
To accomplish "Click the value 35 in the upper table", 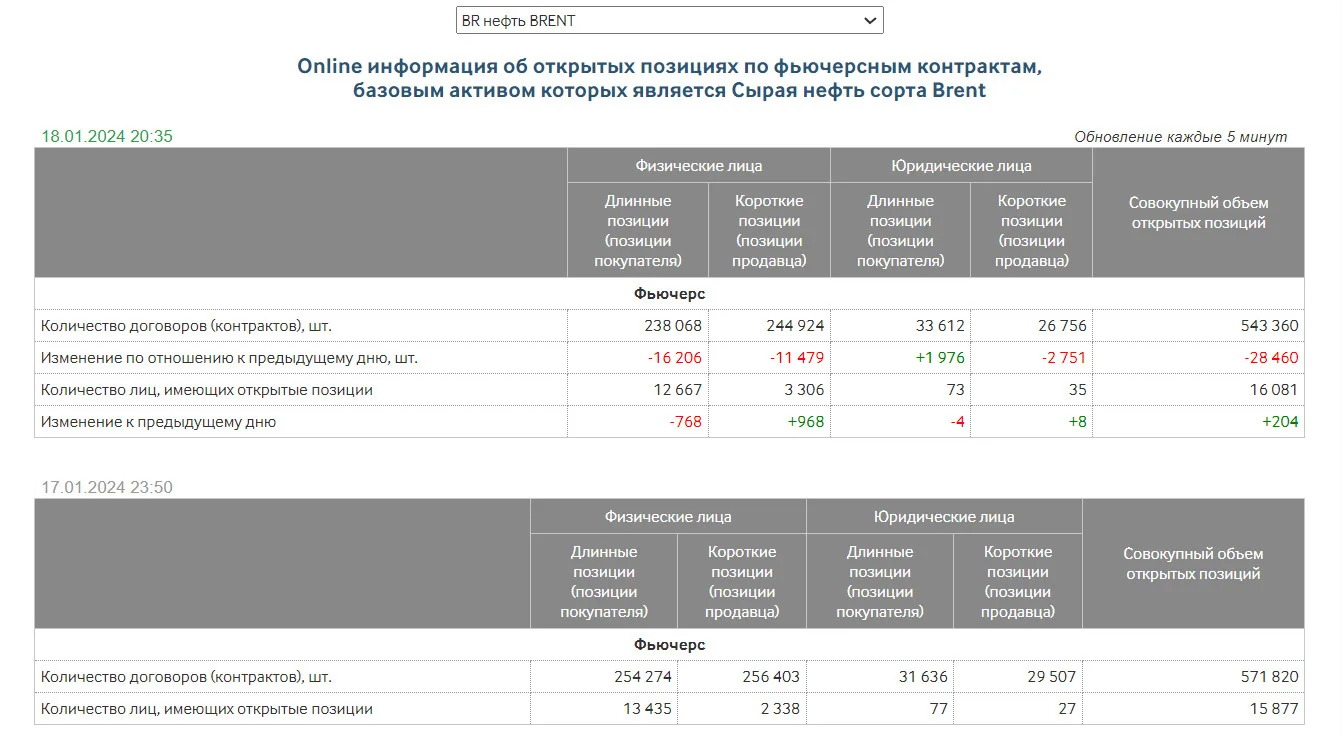I will [x=1078, y=390].
